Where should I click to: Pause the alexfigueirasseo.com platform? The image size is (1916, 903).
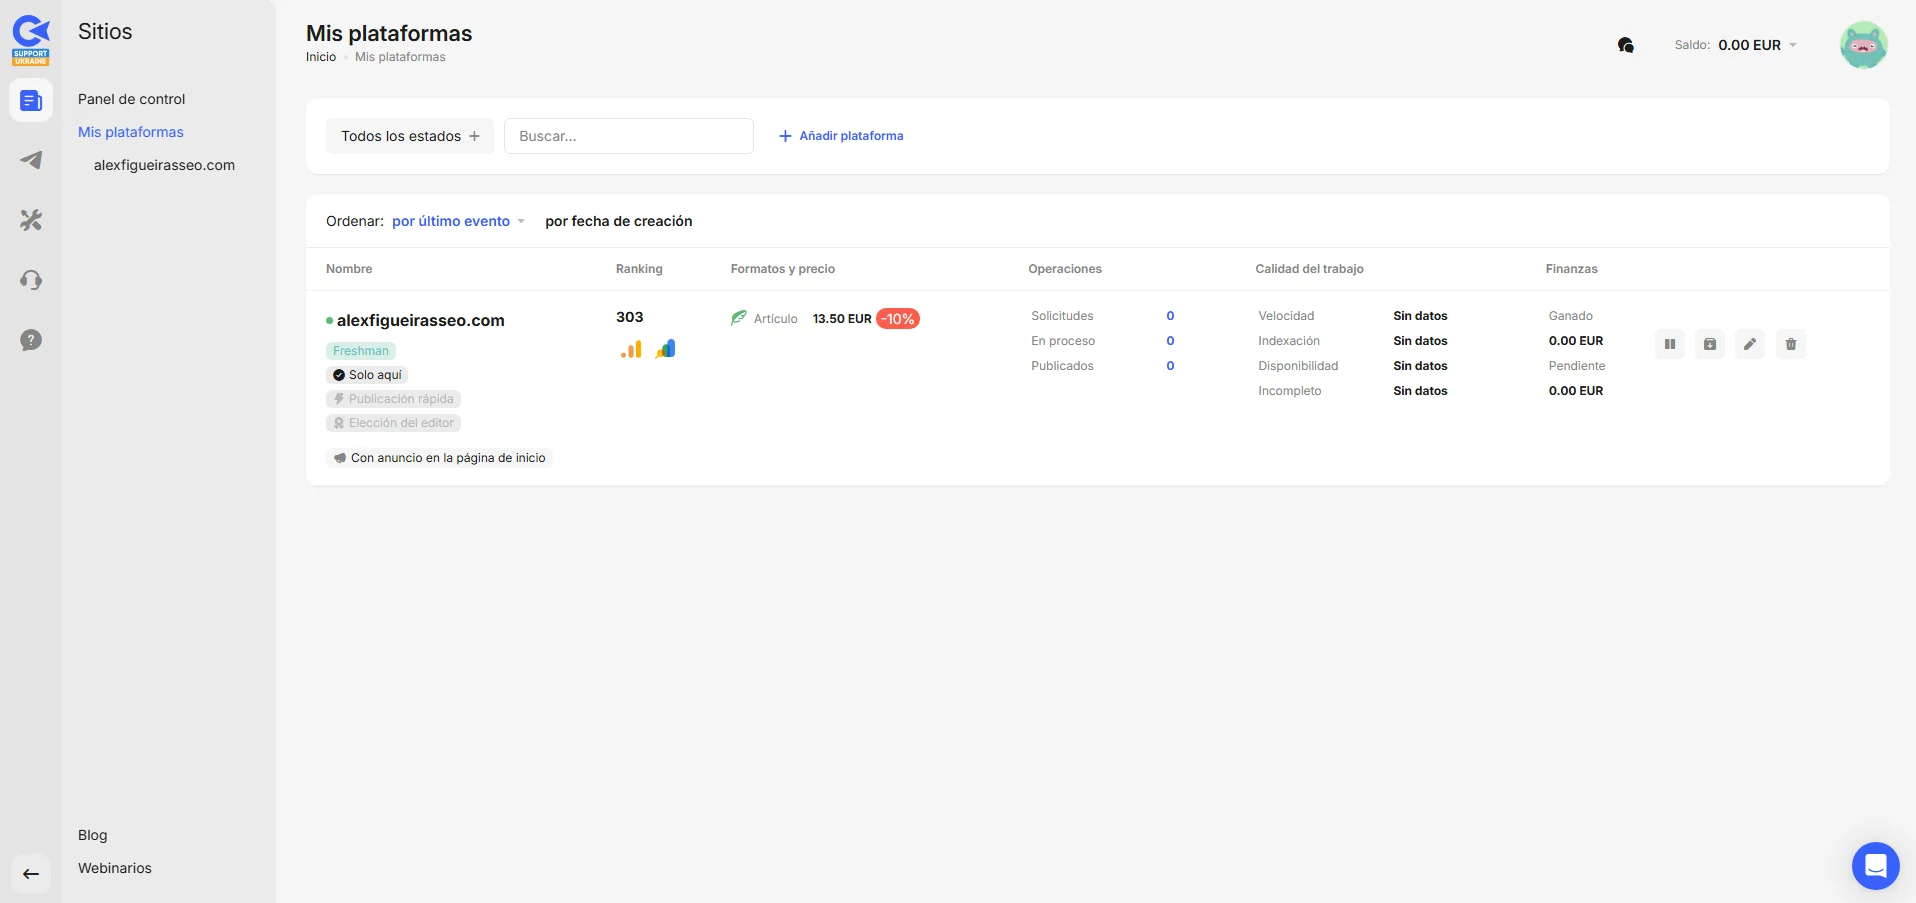coord(1670,344)
